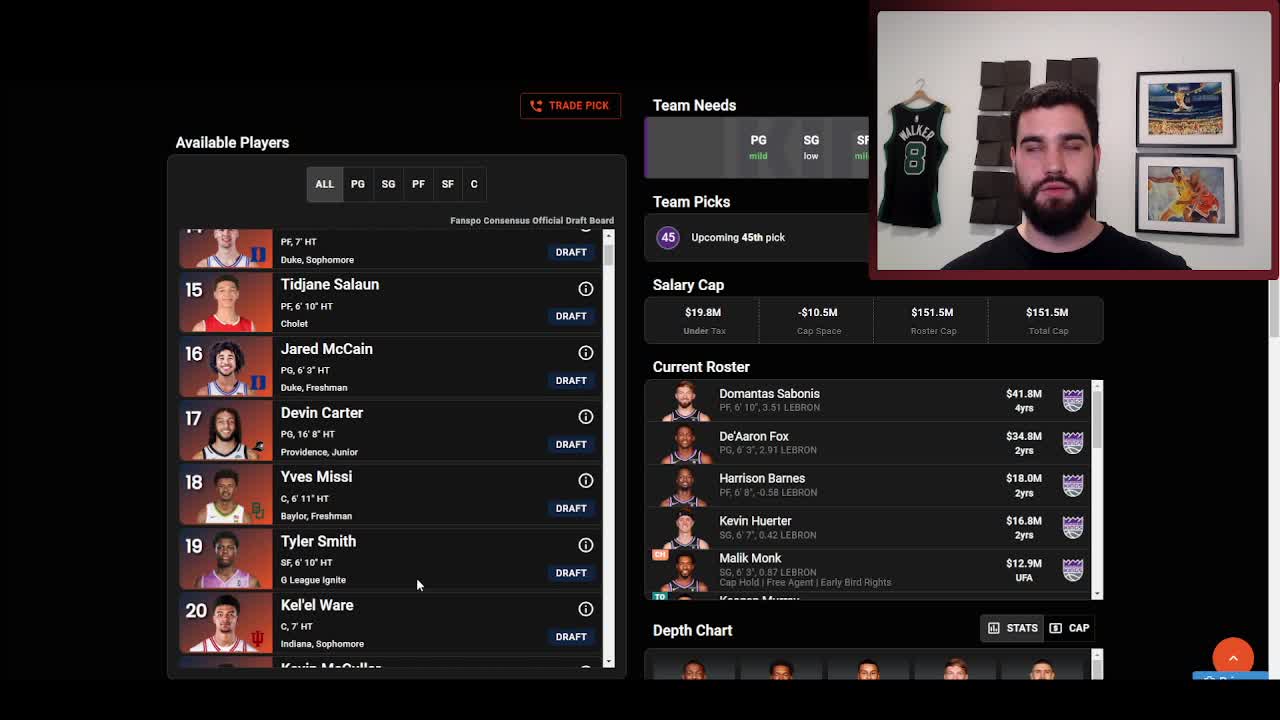Click Fanspo Consensus Official Draft Board label
Image resolution: width=1280 pixels, height=720 pixels.
(532, 220)
